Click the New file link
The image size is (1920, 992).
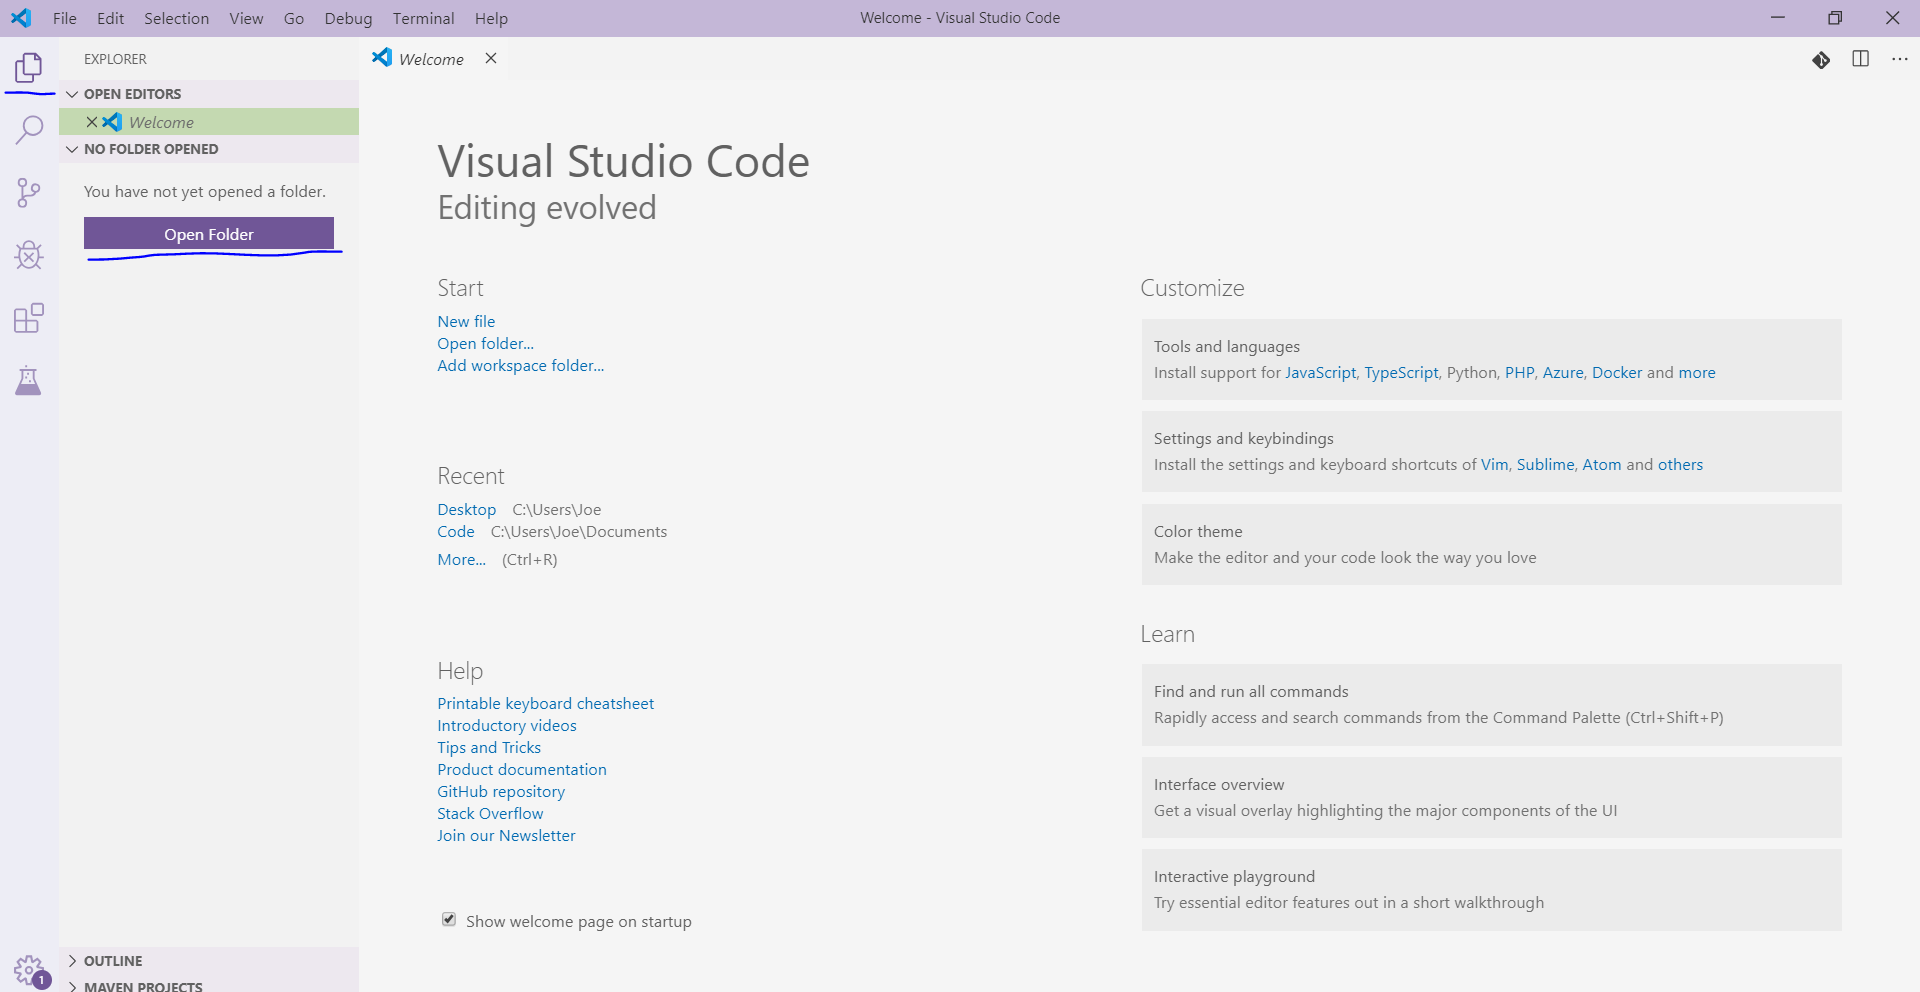point(466,321)
